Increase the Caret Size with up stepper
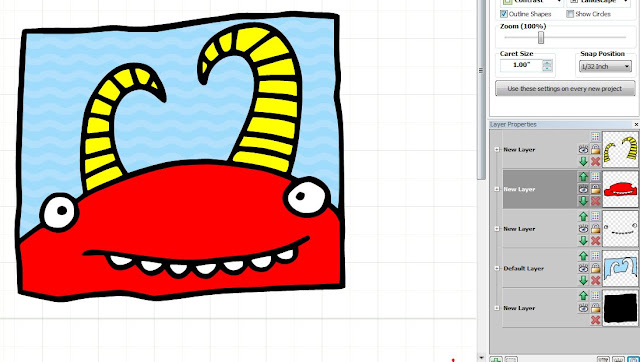Screen dimensions: 640x362 (x=547, y=62)
